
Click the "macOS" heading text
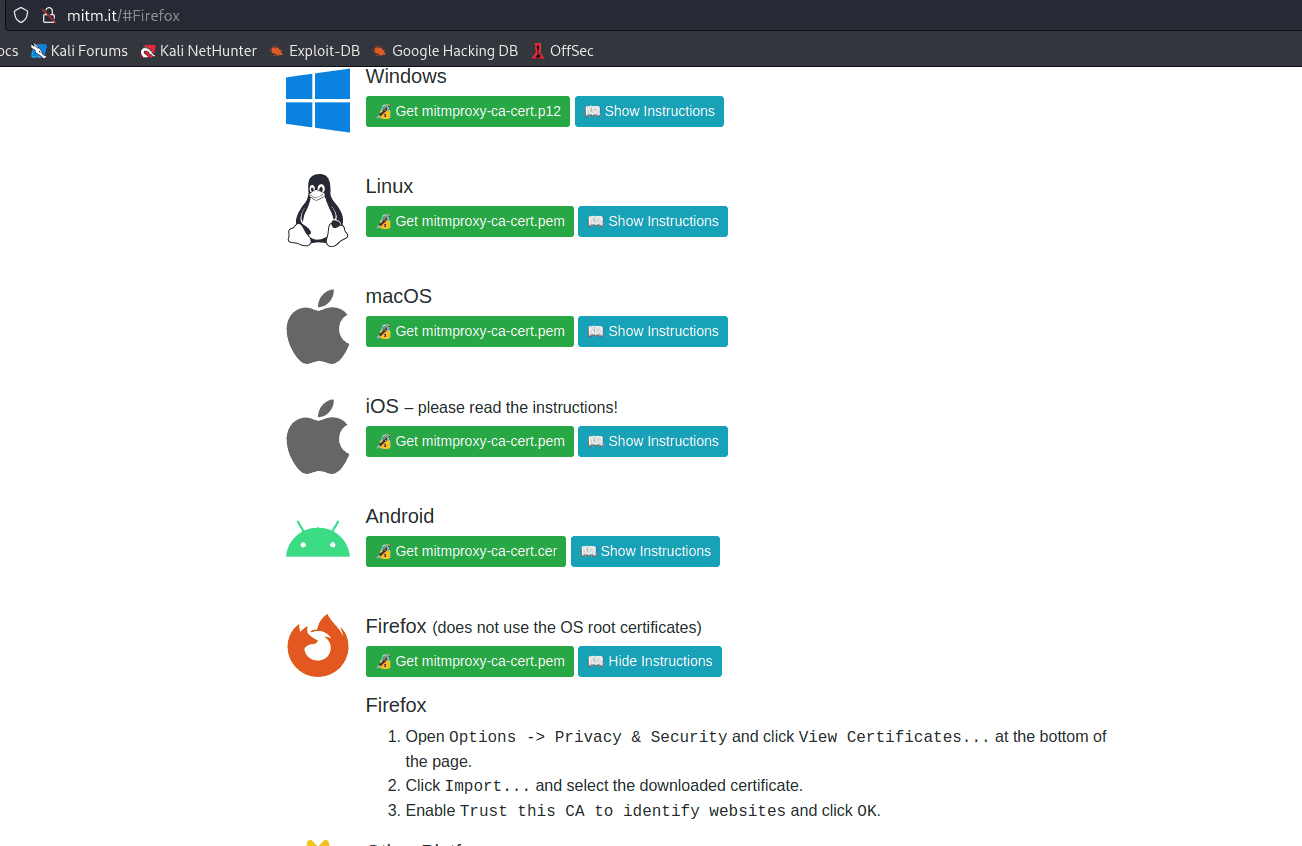pyautogui.click(x=399, y=297)
